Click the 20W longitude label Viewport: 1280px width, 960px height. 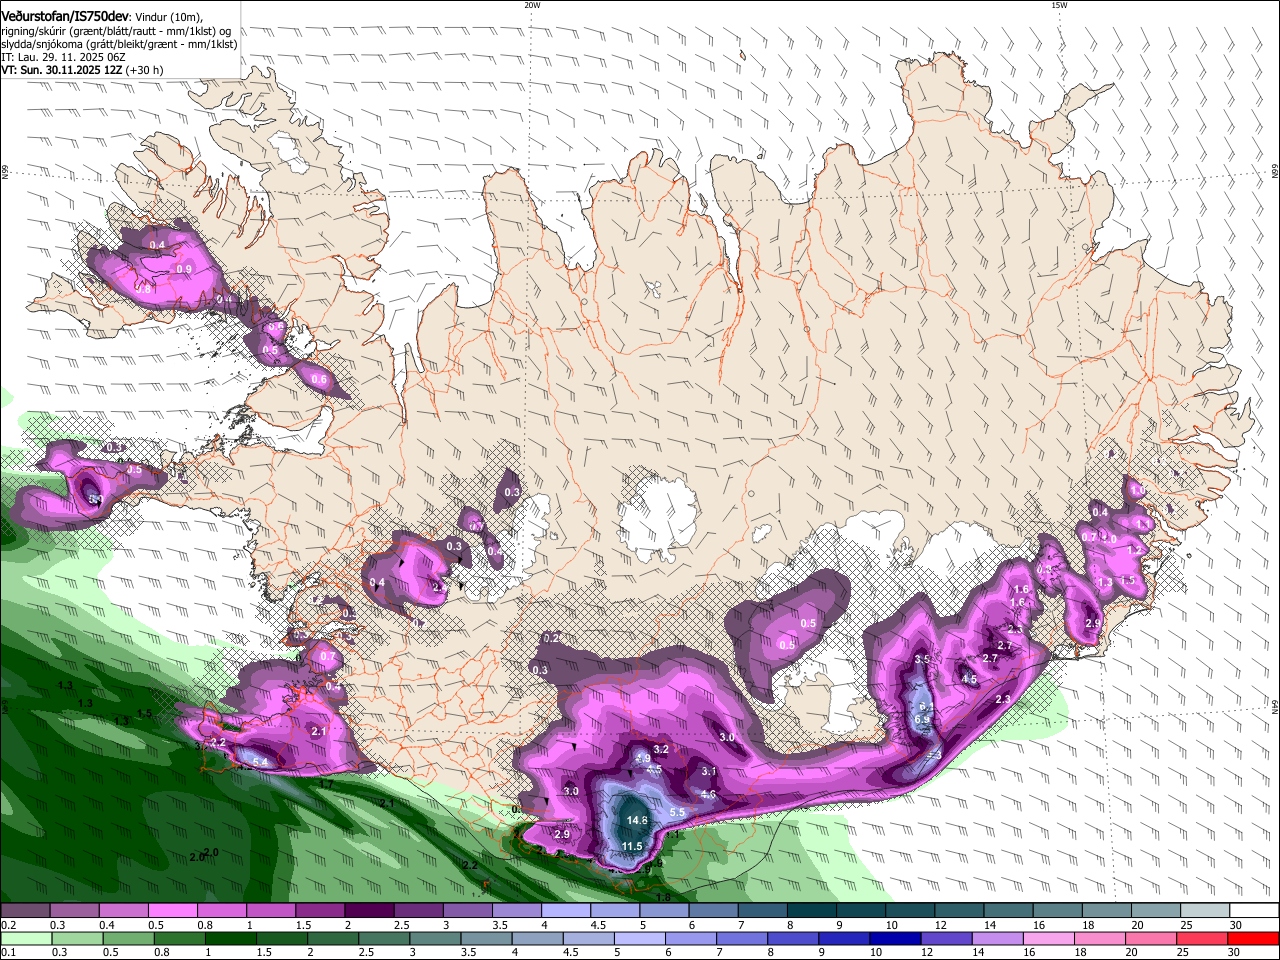532,5
